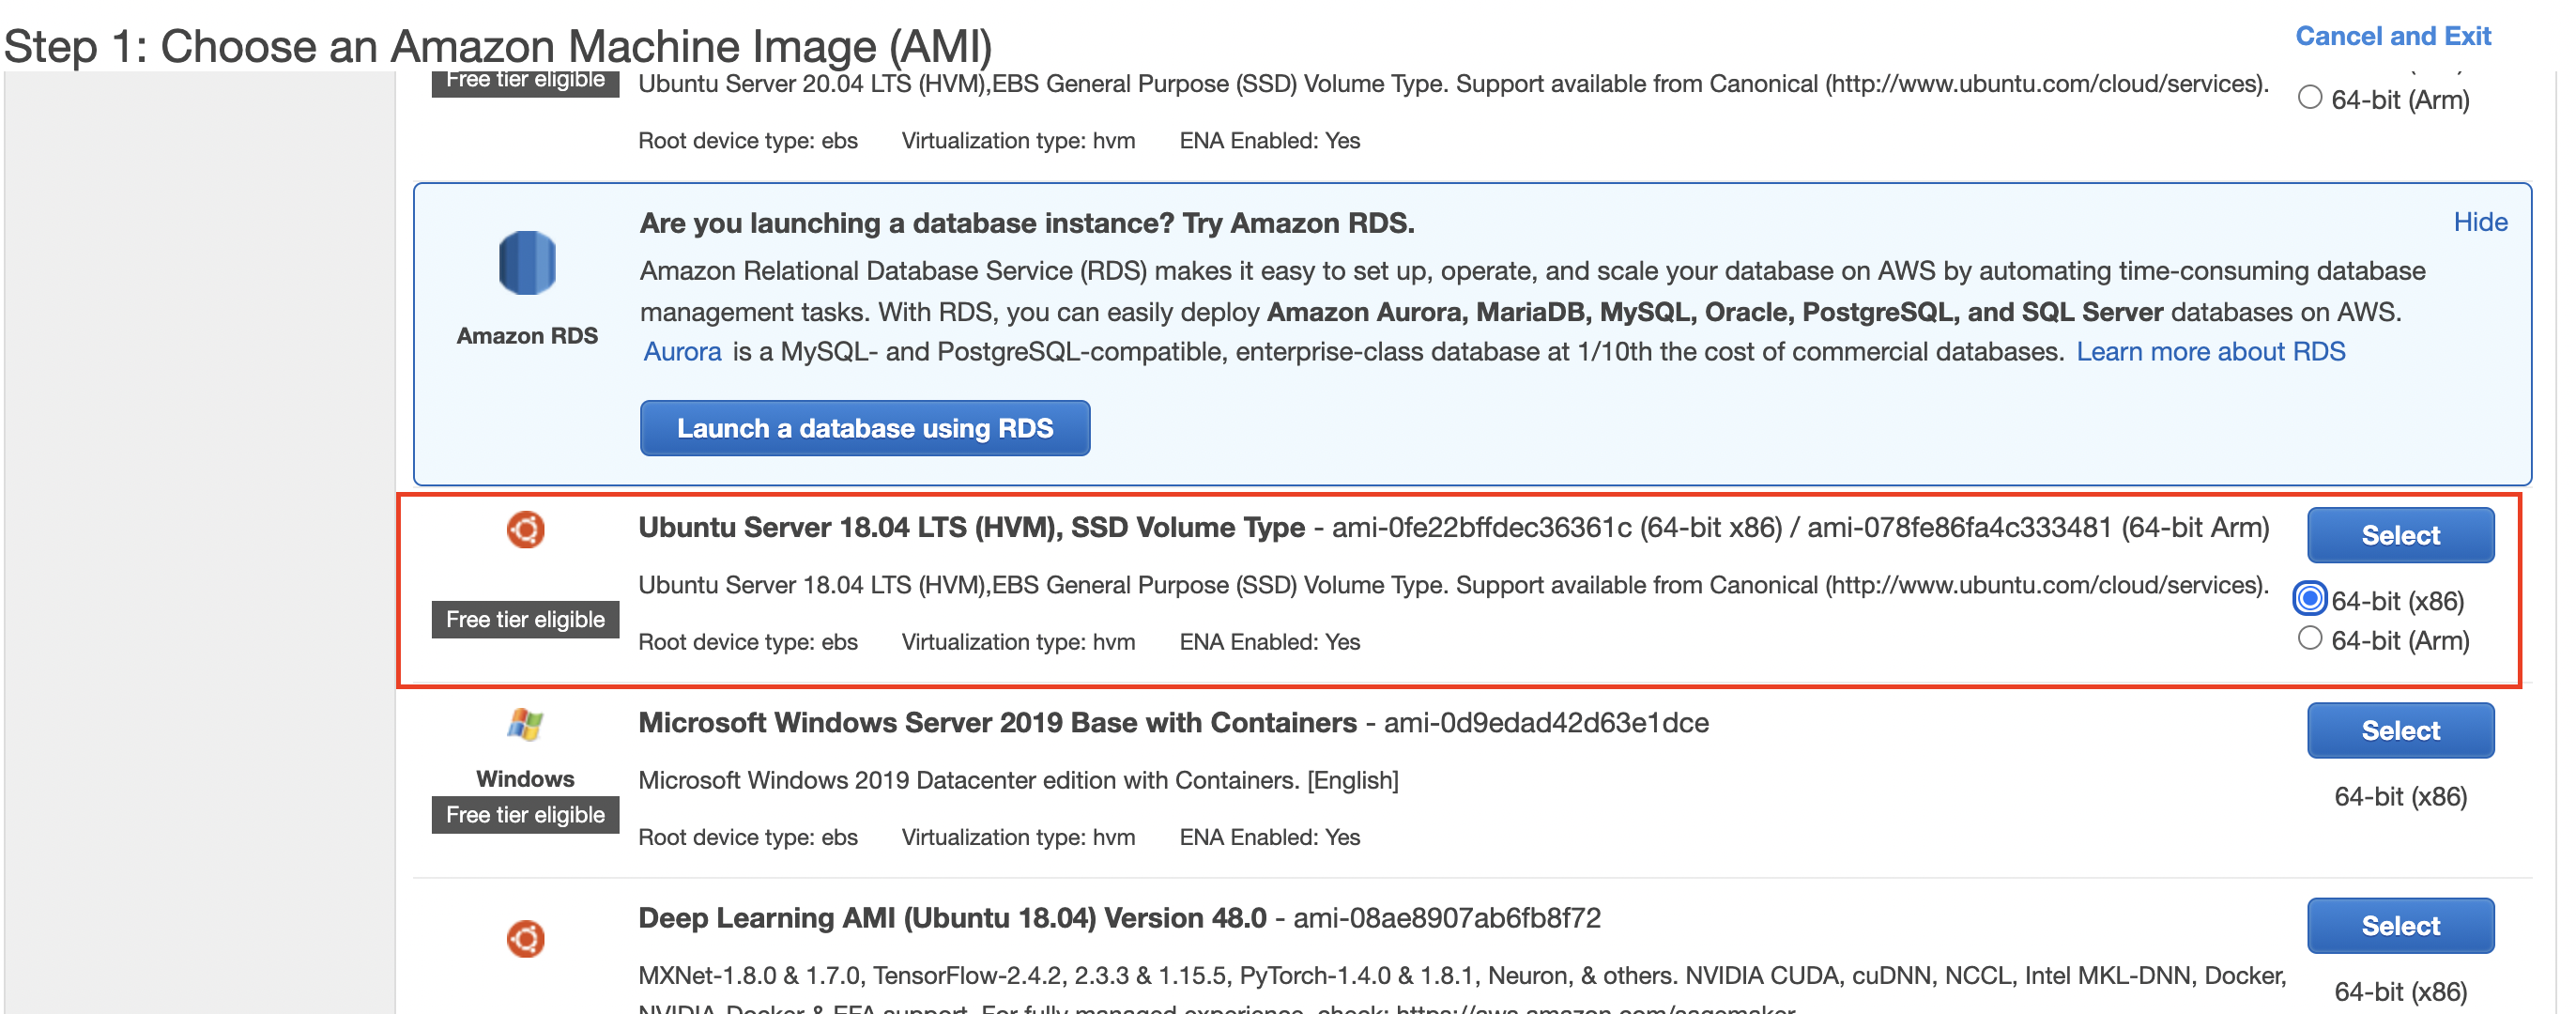Screen dimensions: 2576x1014
Task: Click the MXNet-1.8.0 description text
Action: (1462, 990)
